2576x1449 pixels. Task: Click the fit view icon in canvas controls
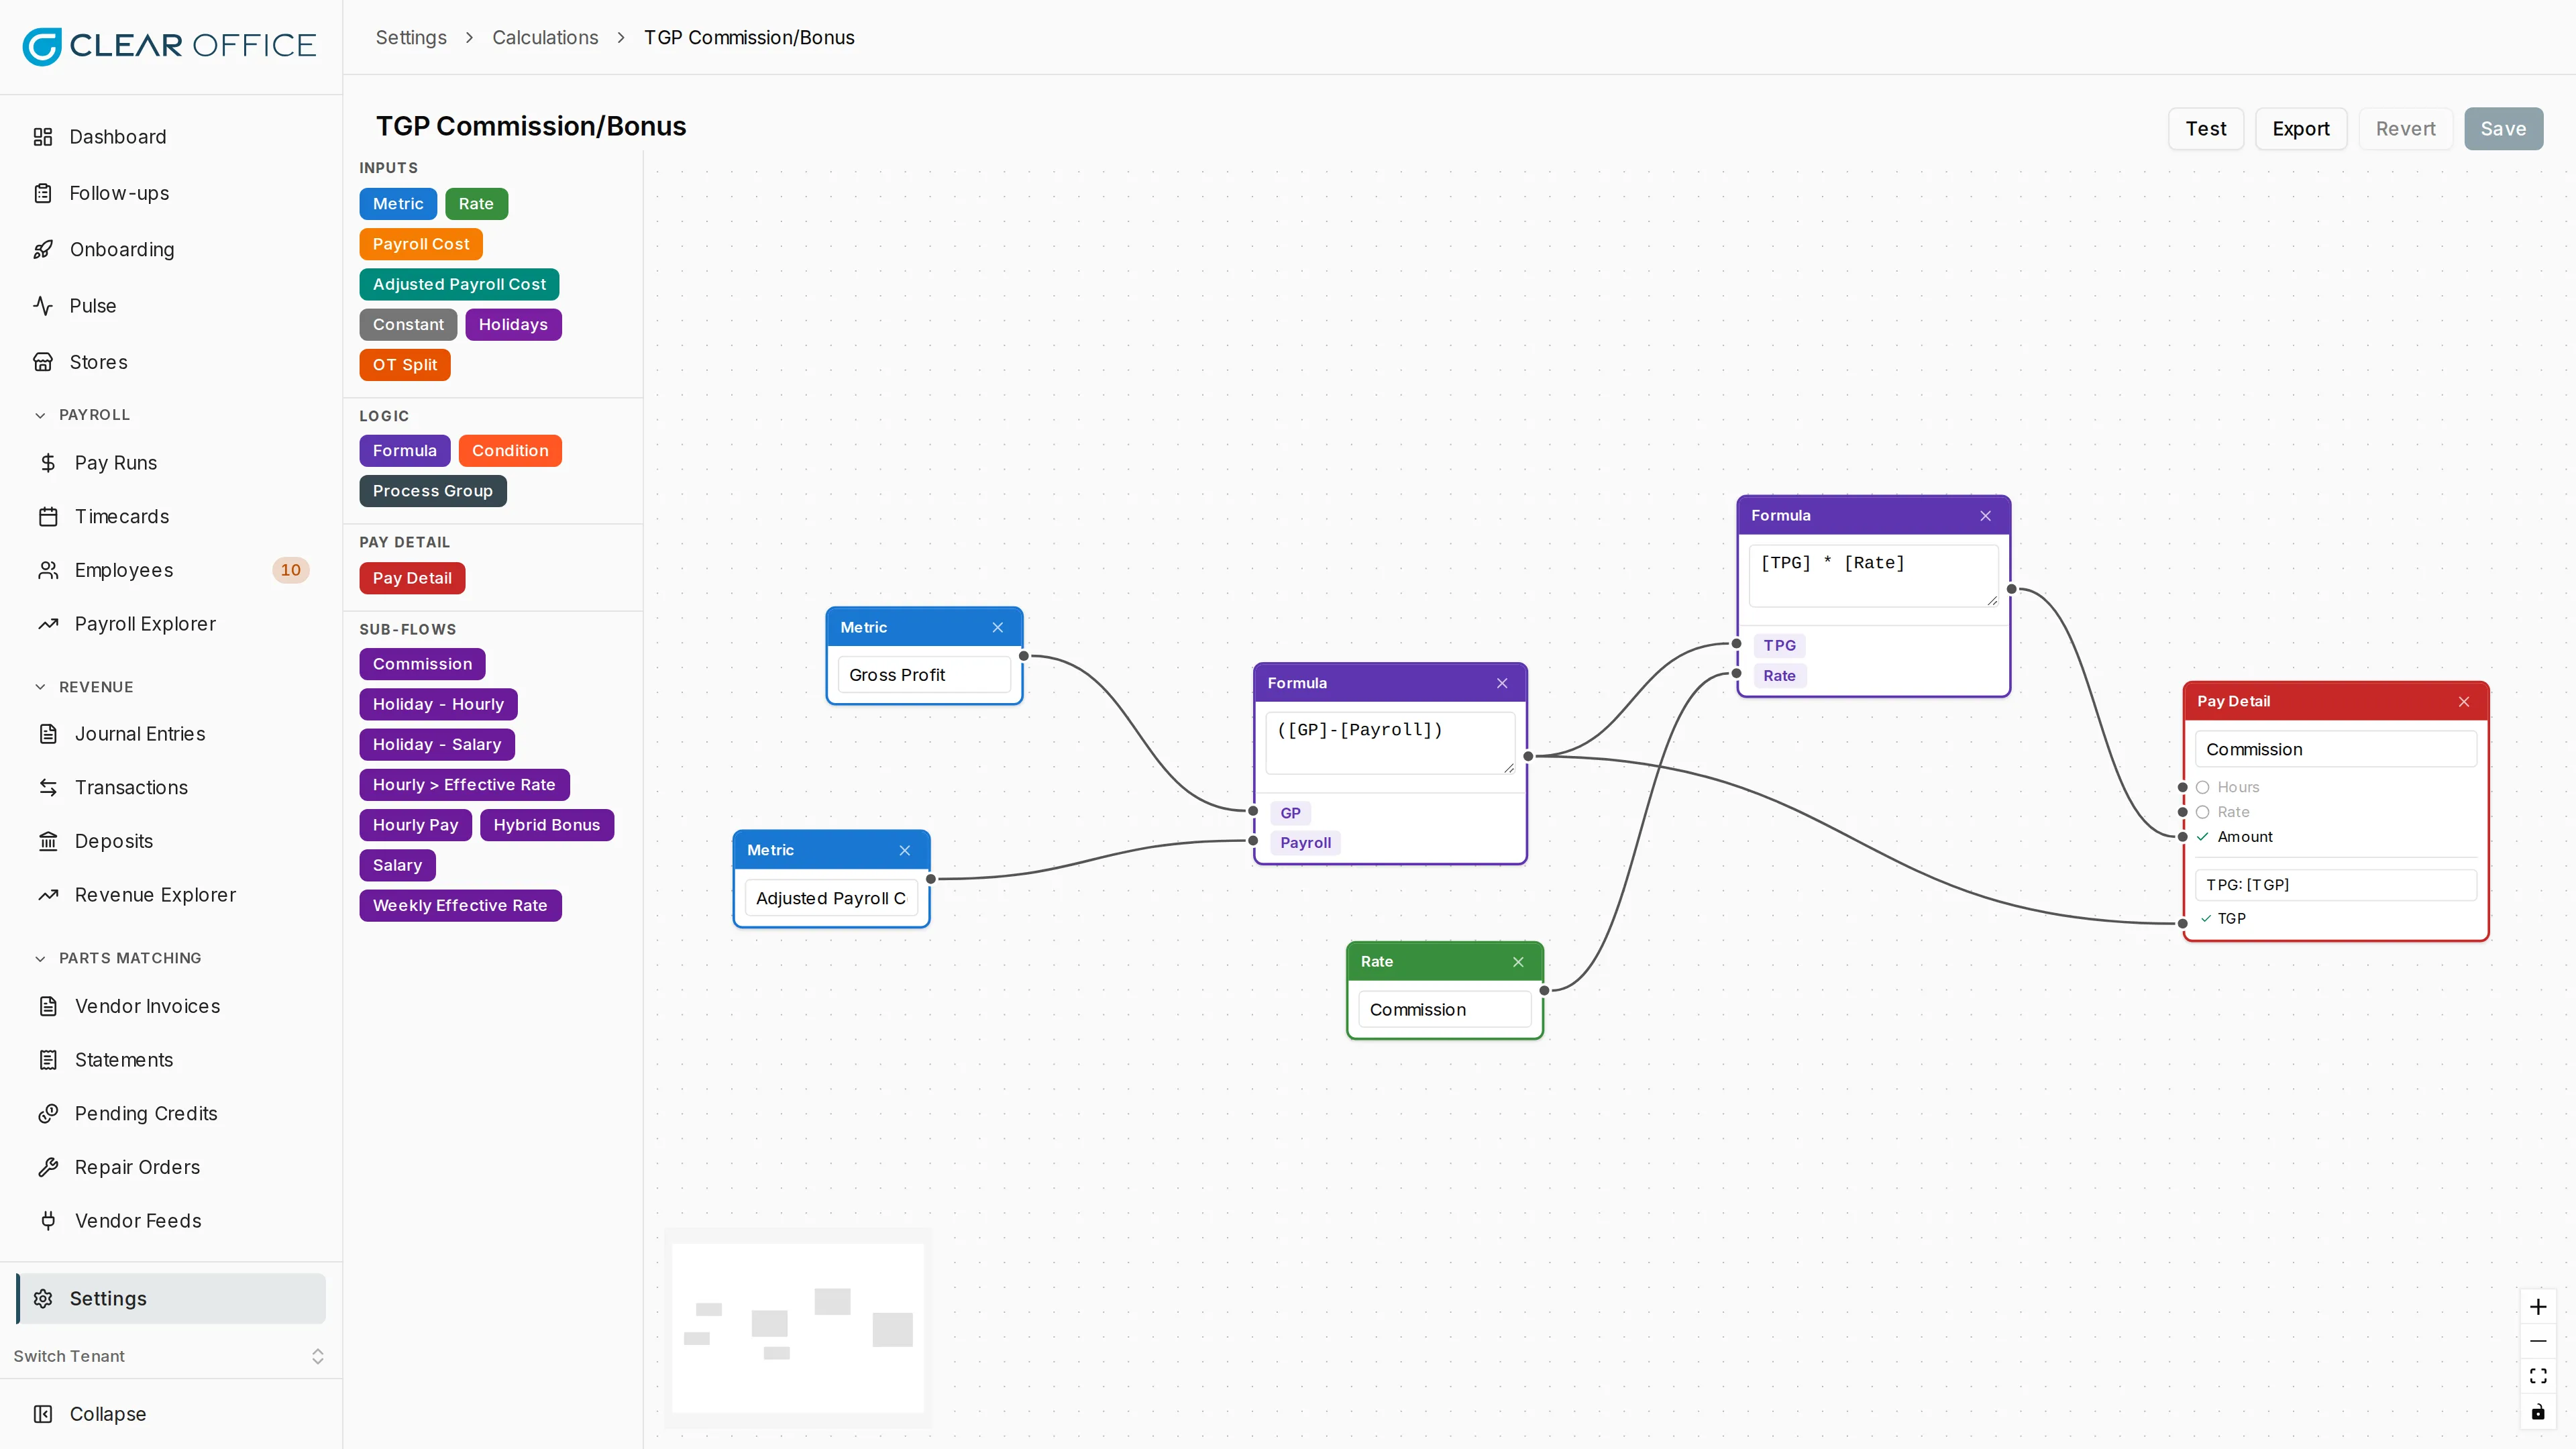pos(2537,1376)
